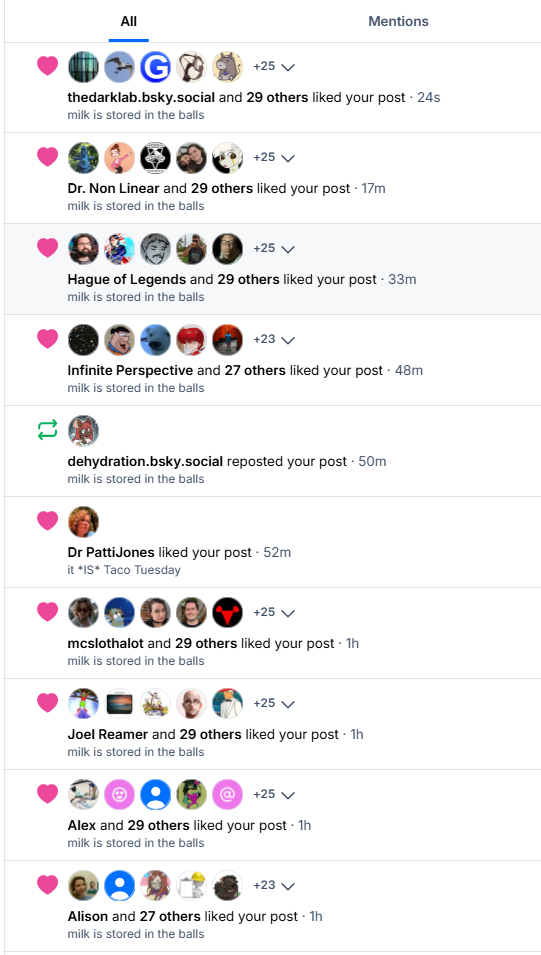Expand the +25 list beside Dr. Non Linear

pyautogui.click(x=274, y=157)
